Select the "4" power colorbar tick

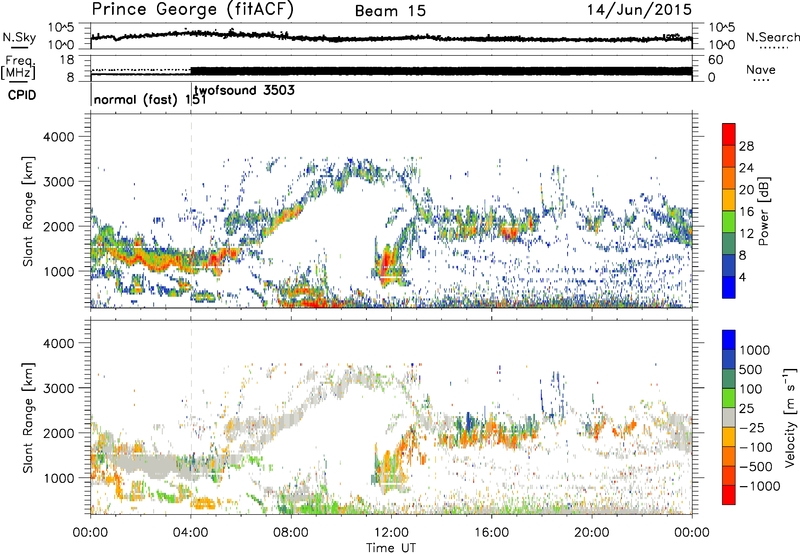[742, 277]
